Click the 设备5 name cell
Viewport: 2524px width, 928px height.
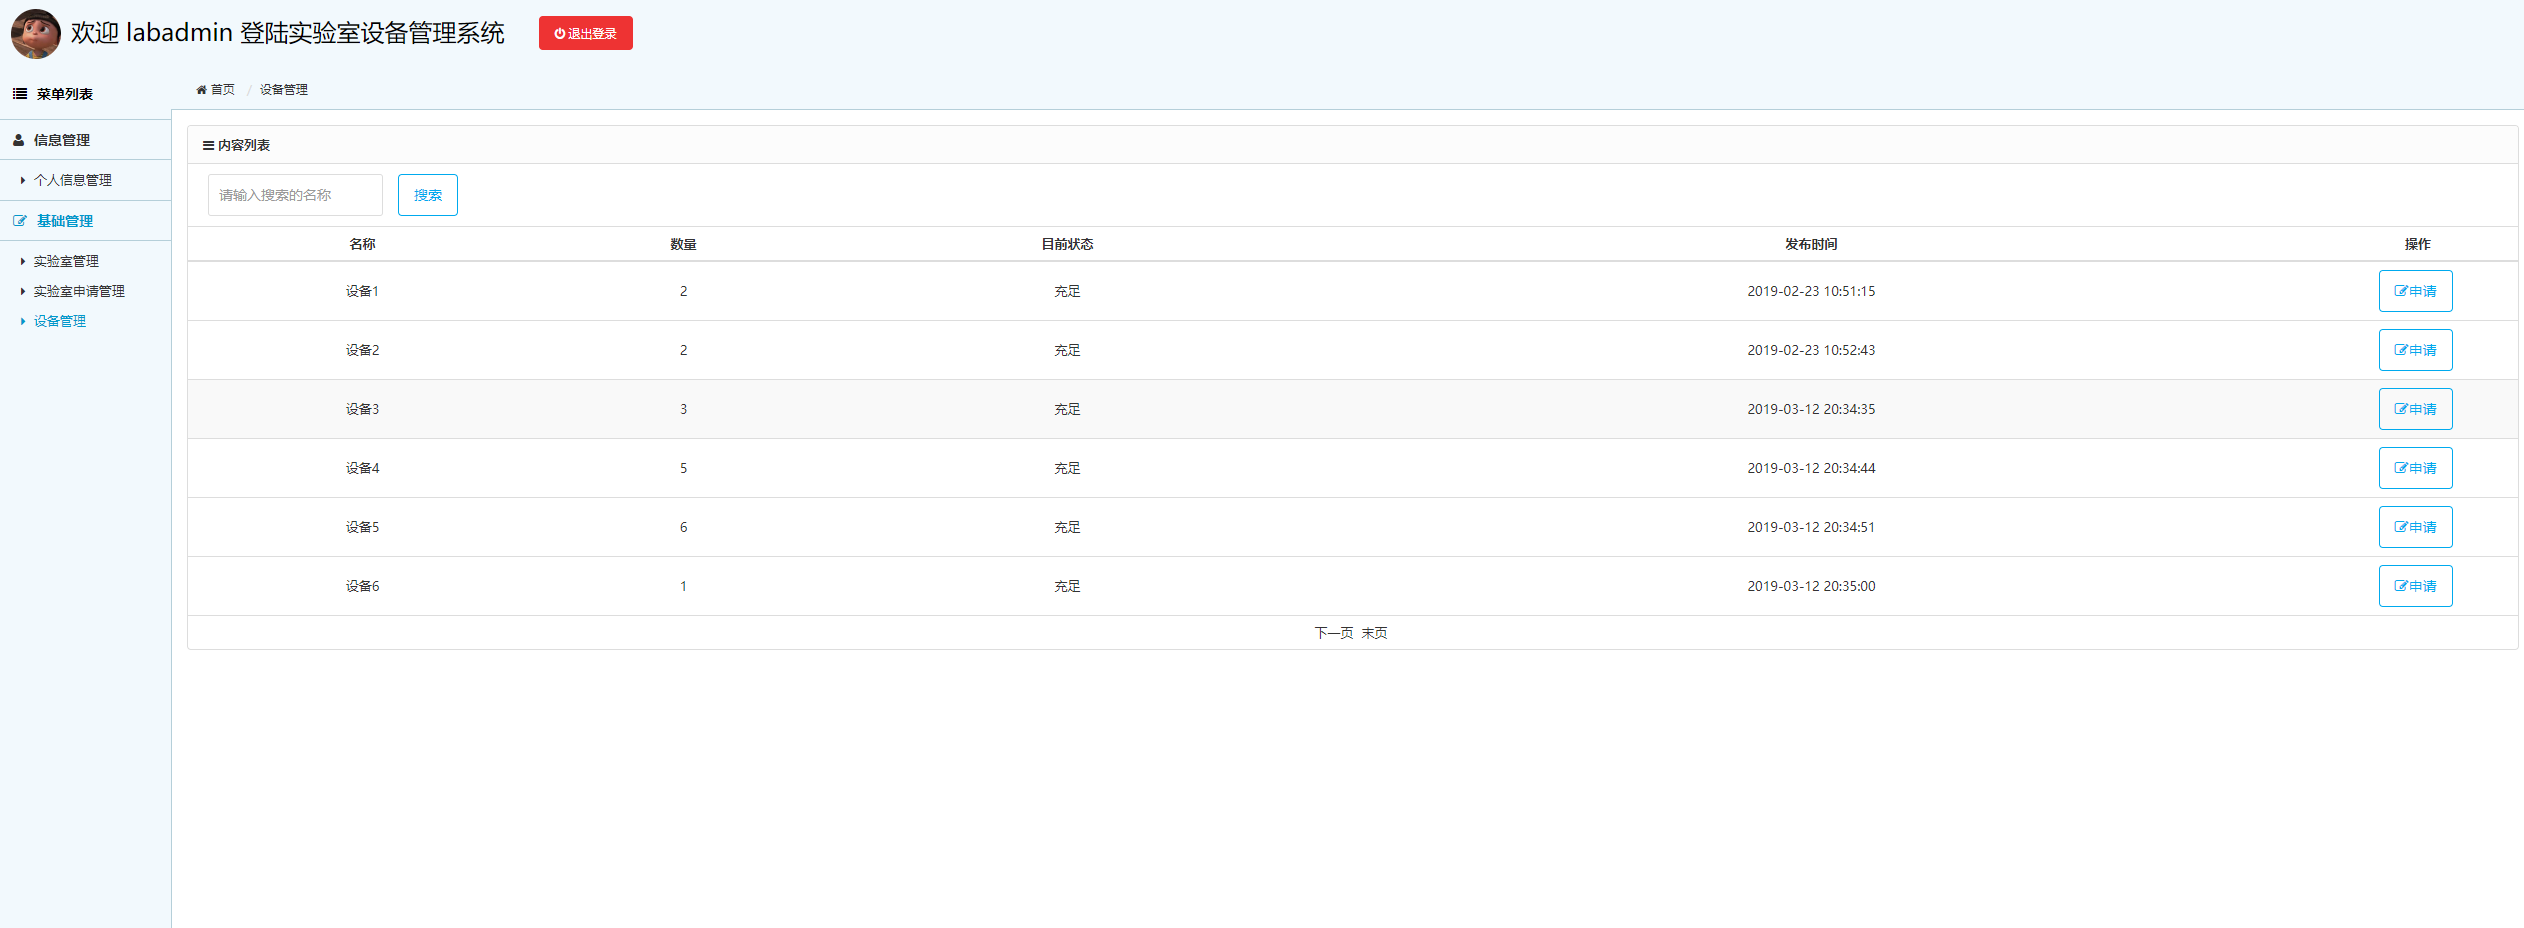tap(362, 527)
